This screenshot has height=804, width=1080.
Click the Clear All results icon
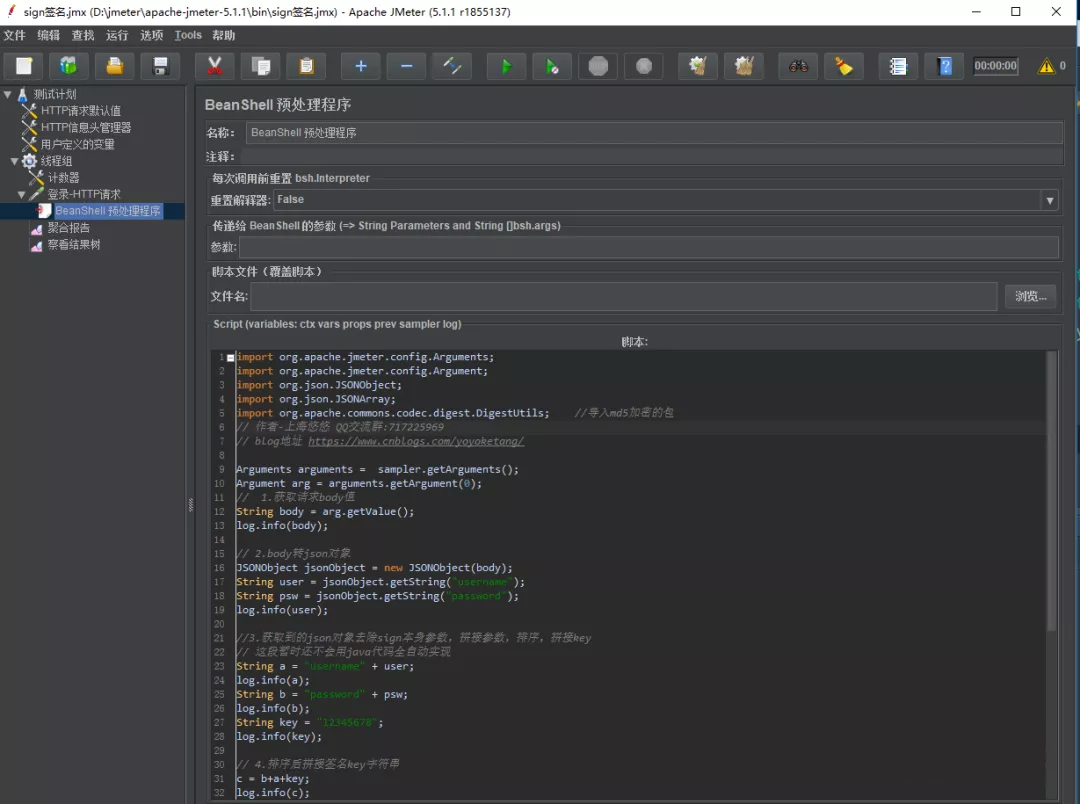tap(744, 66)
